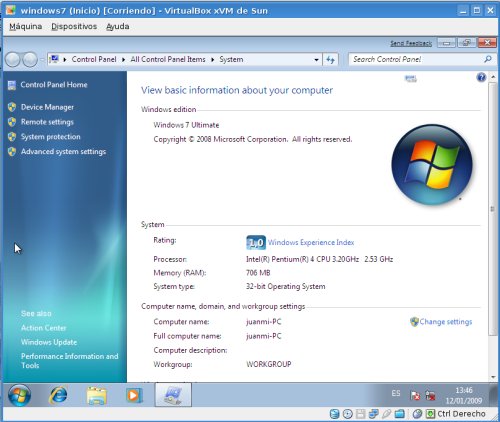
Task: Click Send Feedback link
Action: (411, 43)
